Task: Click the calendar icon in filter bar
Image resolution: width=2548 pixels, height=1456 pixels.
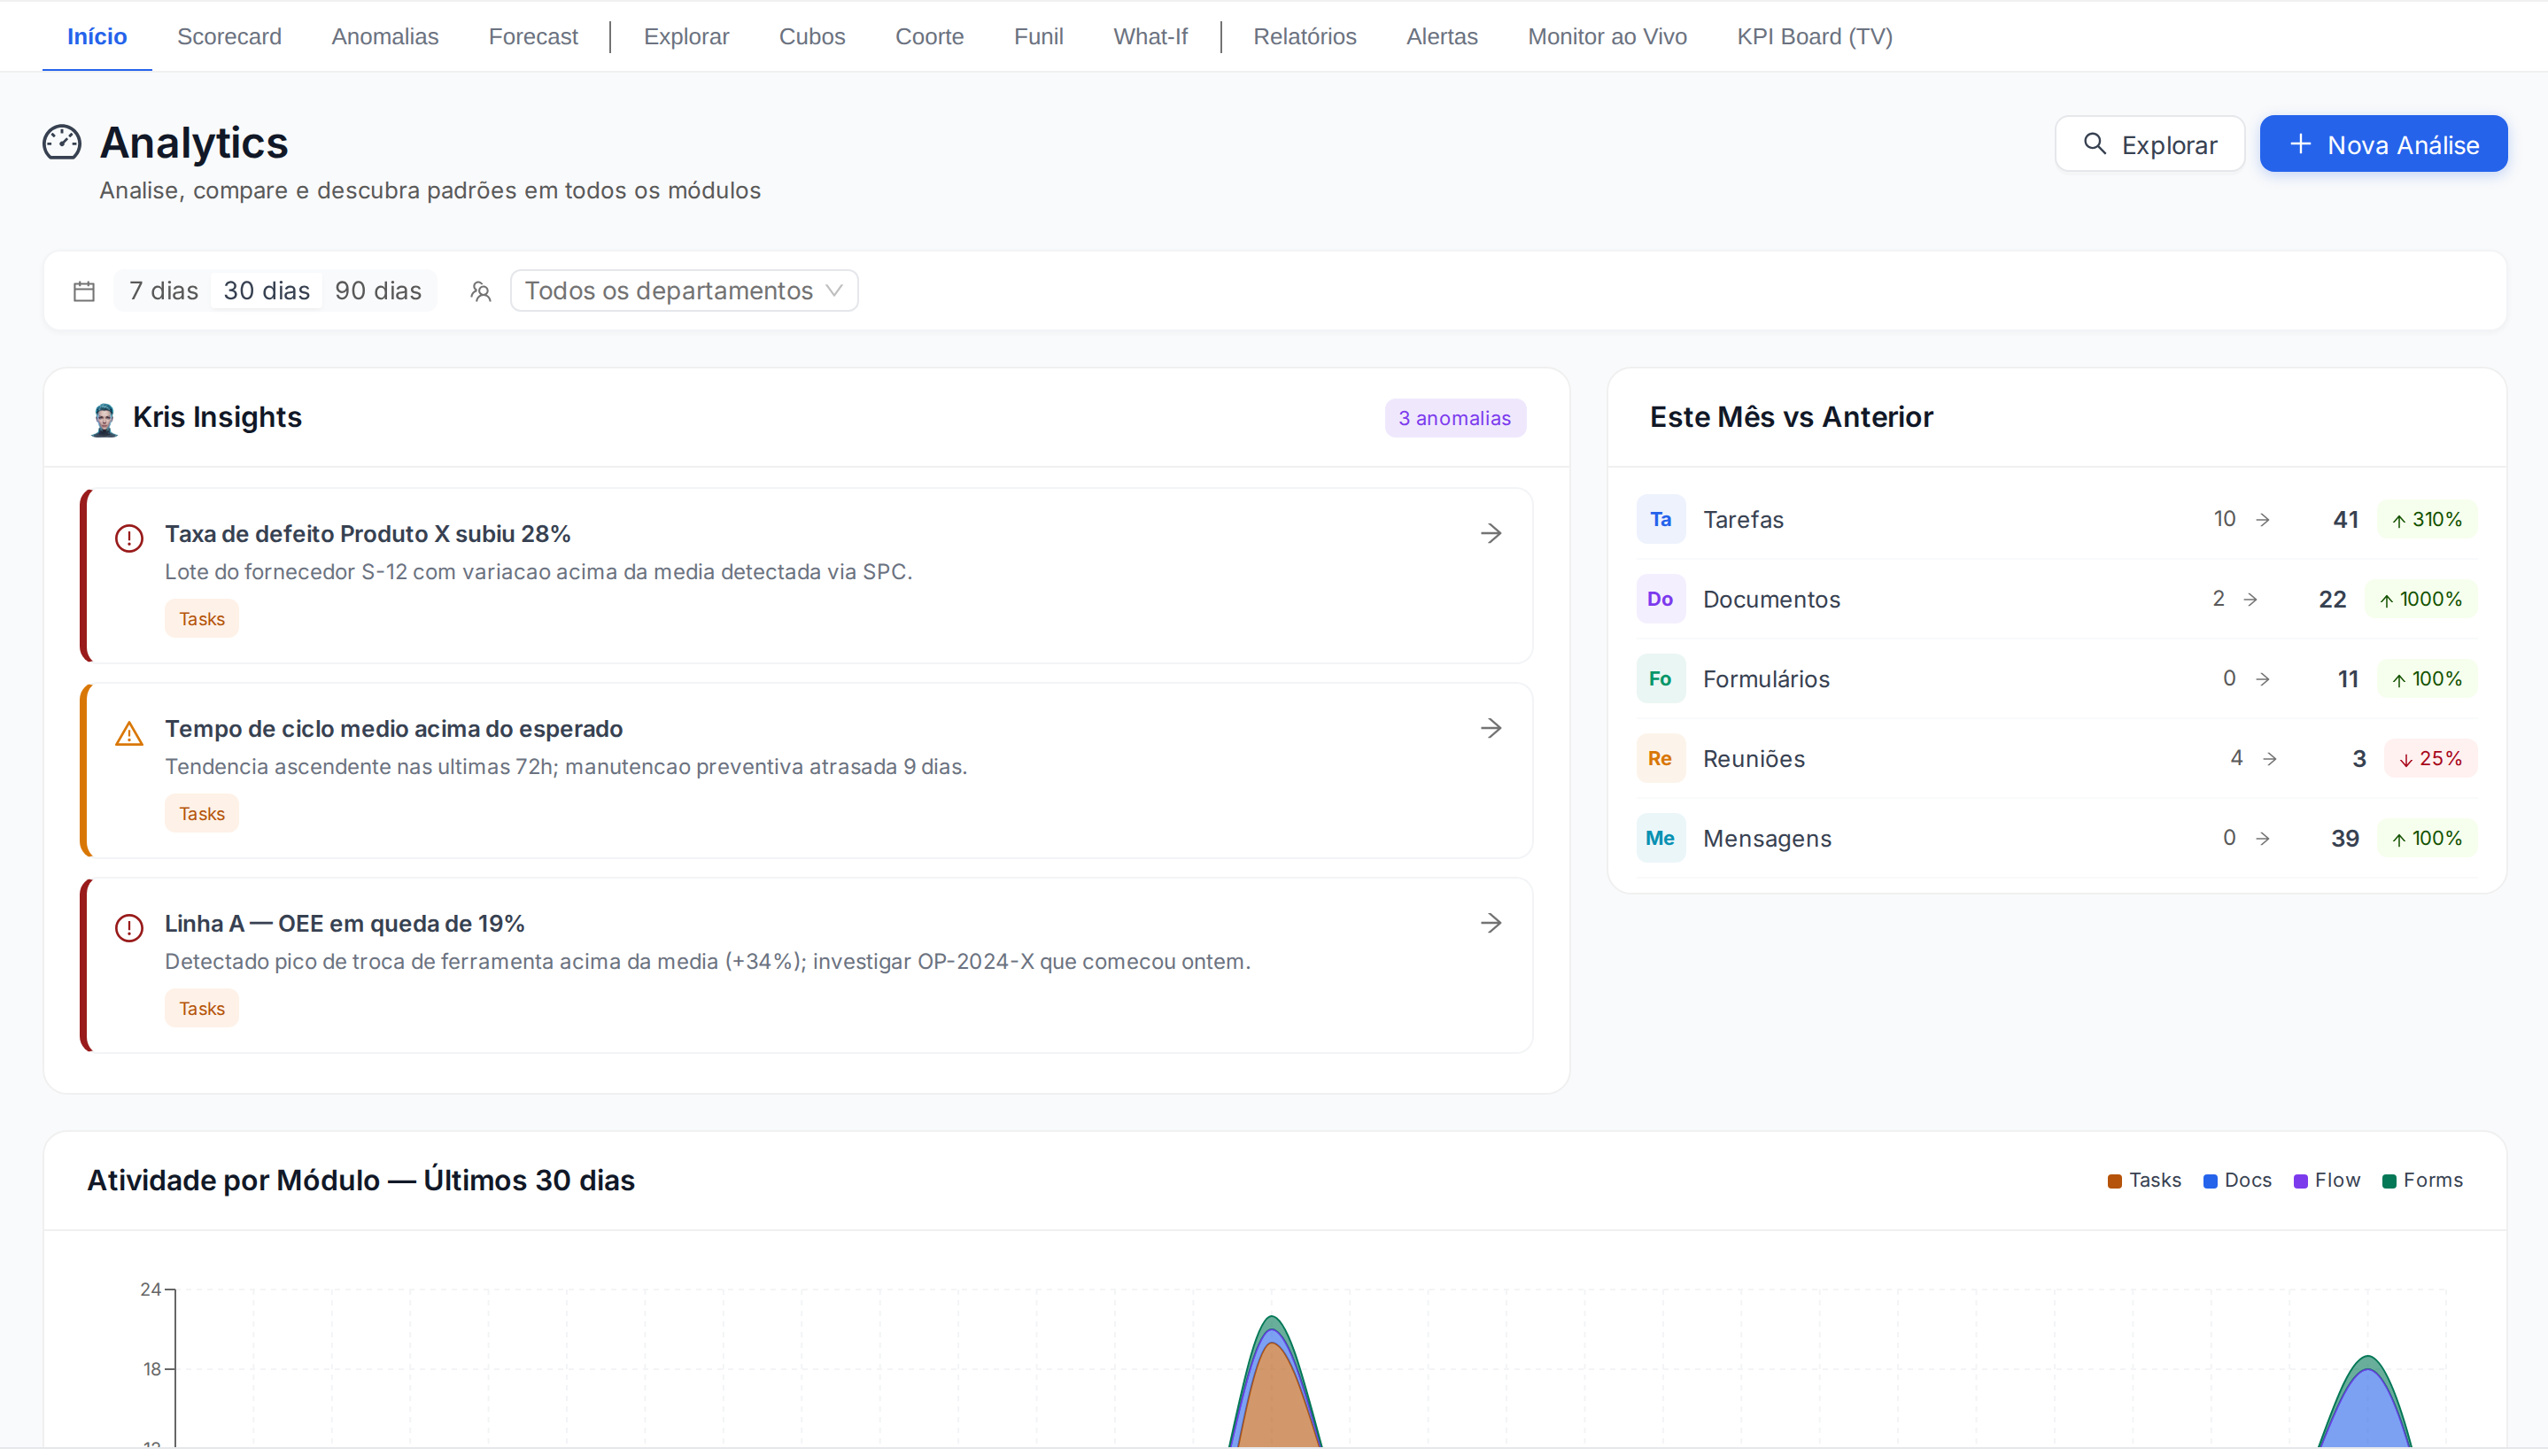Action: coord(84,291)
